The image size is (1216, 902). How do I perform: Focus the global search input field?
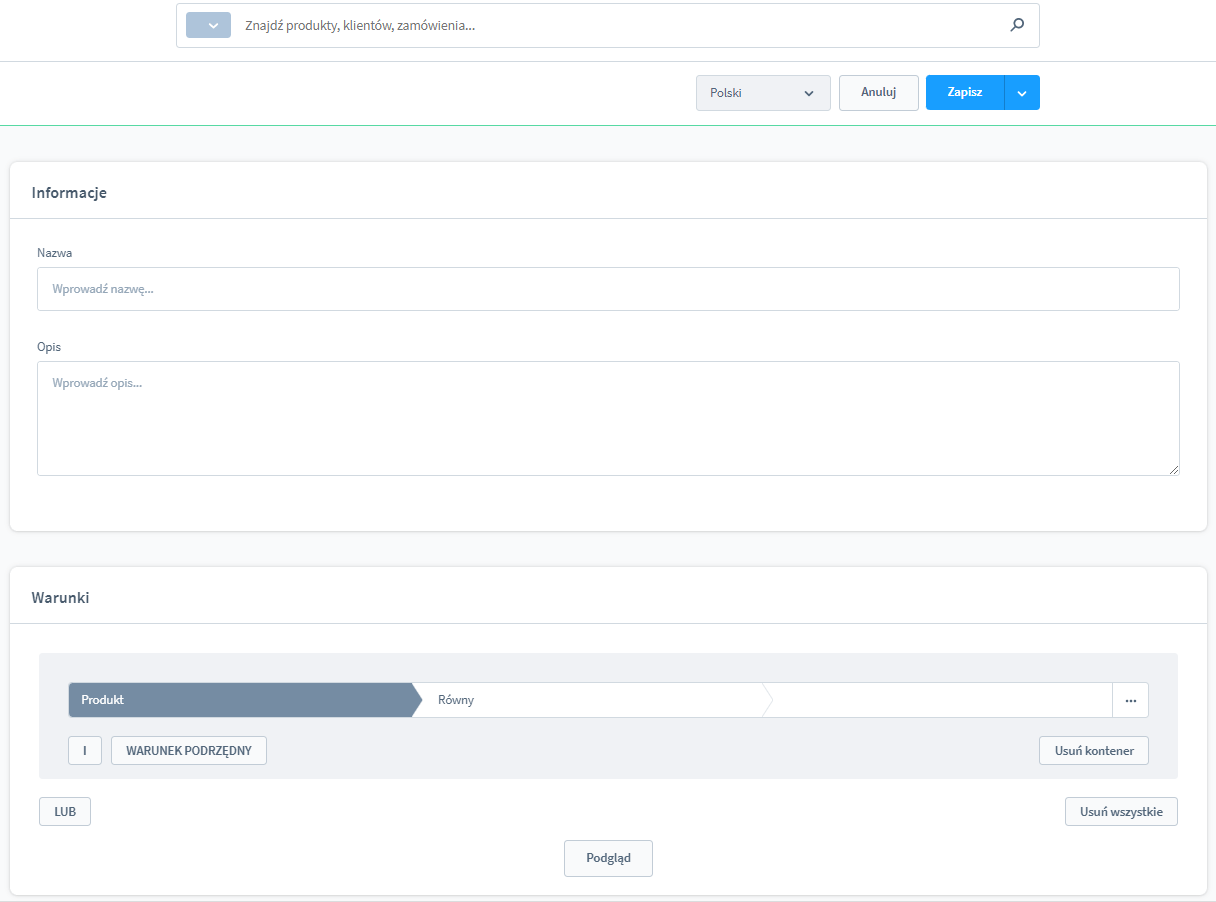[x=620, y=25]
